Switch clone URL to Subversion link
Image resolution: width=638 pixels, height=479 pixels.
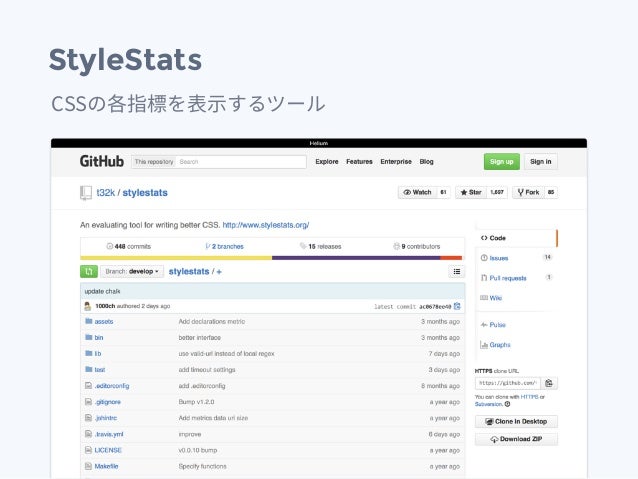coord(488,404)
